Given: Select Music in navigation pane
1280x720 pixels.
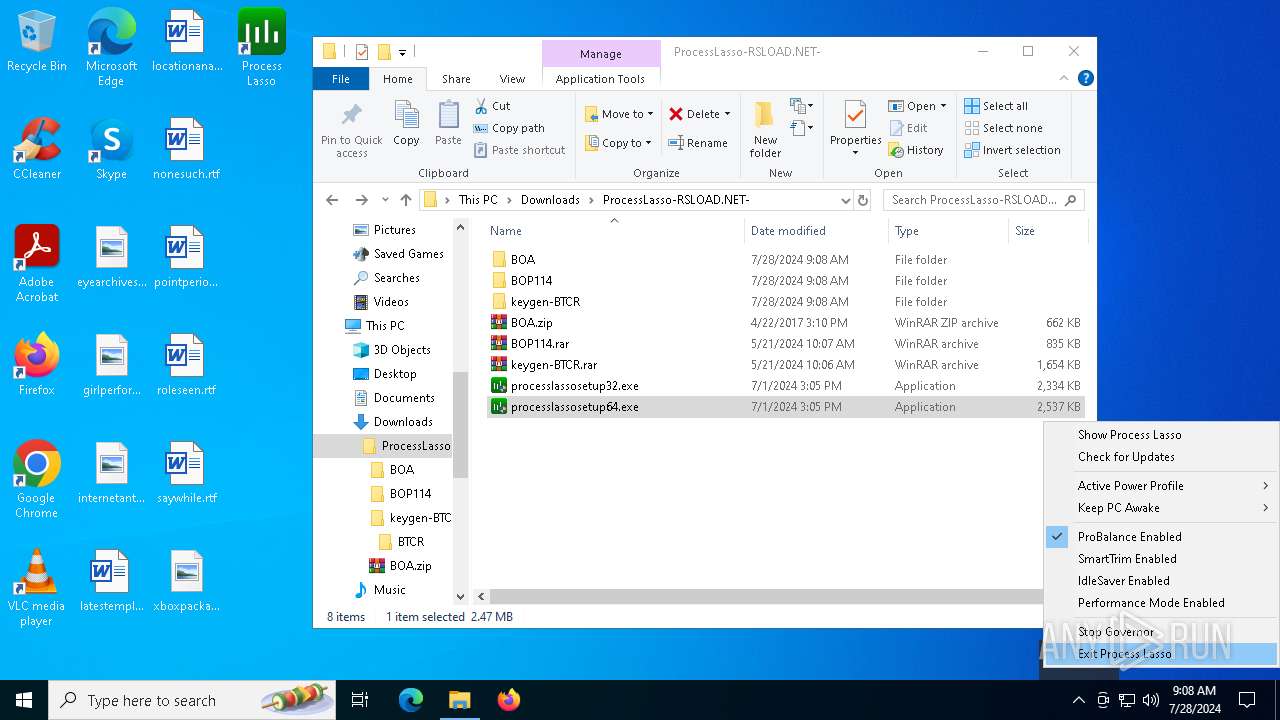Looking at the screenshot, I should pos(389,589).
